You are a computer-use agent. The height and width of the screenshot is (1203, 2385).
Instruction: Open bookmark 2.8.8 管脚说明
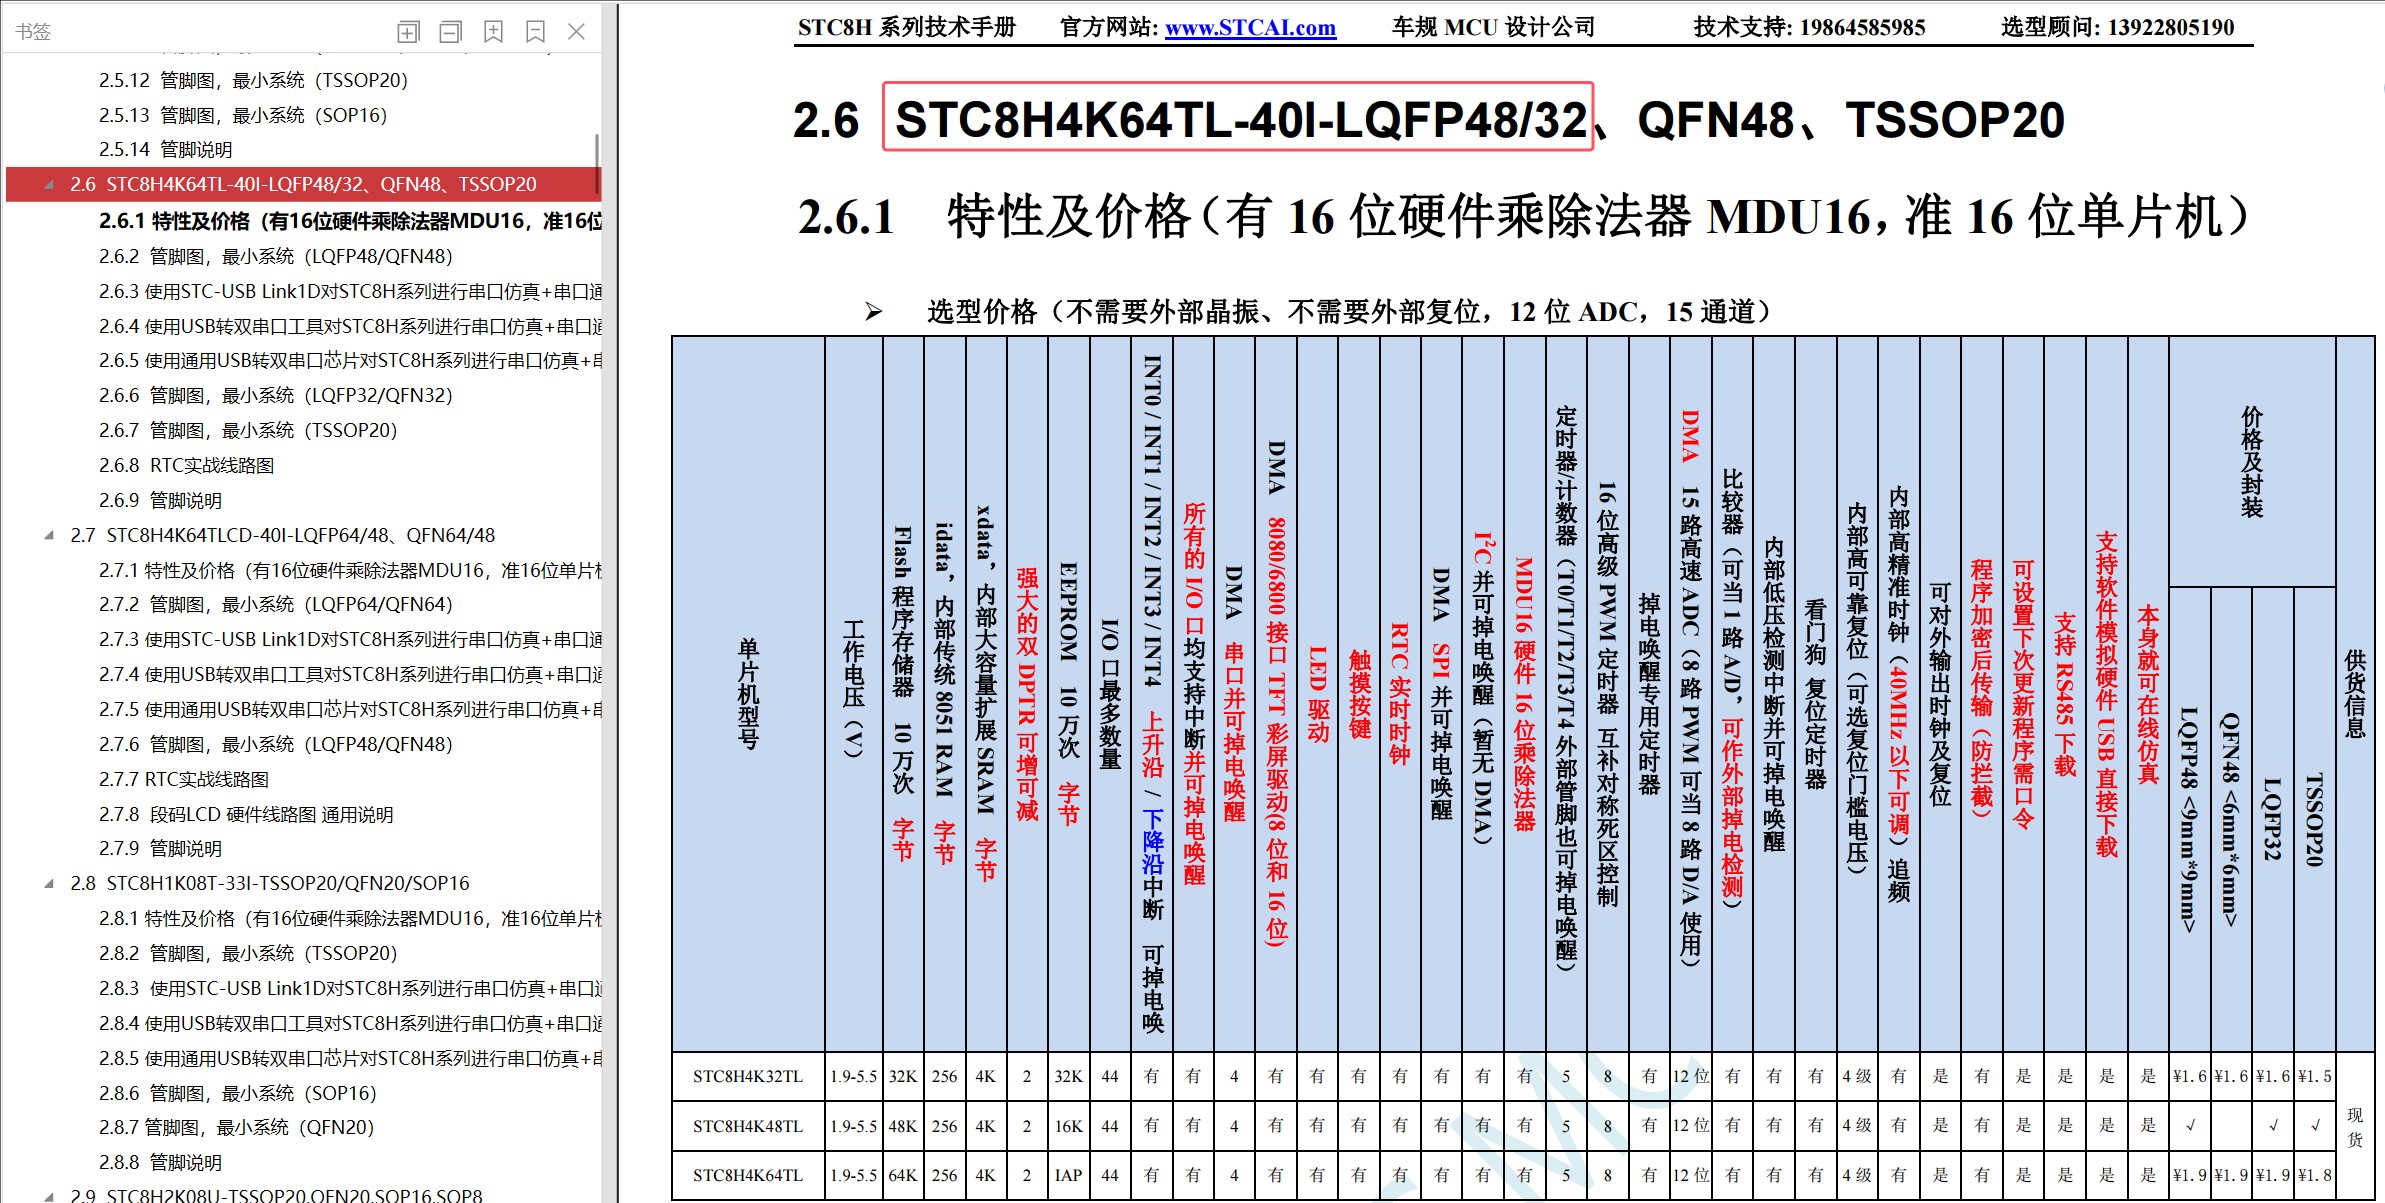160,1163
